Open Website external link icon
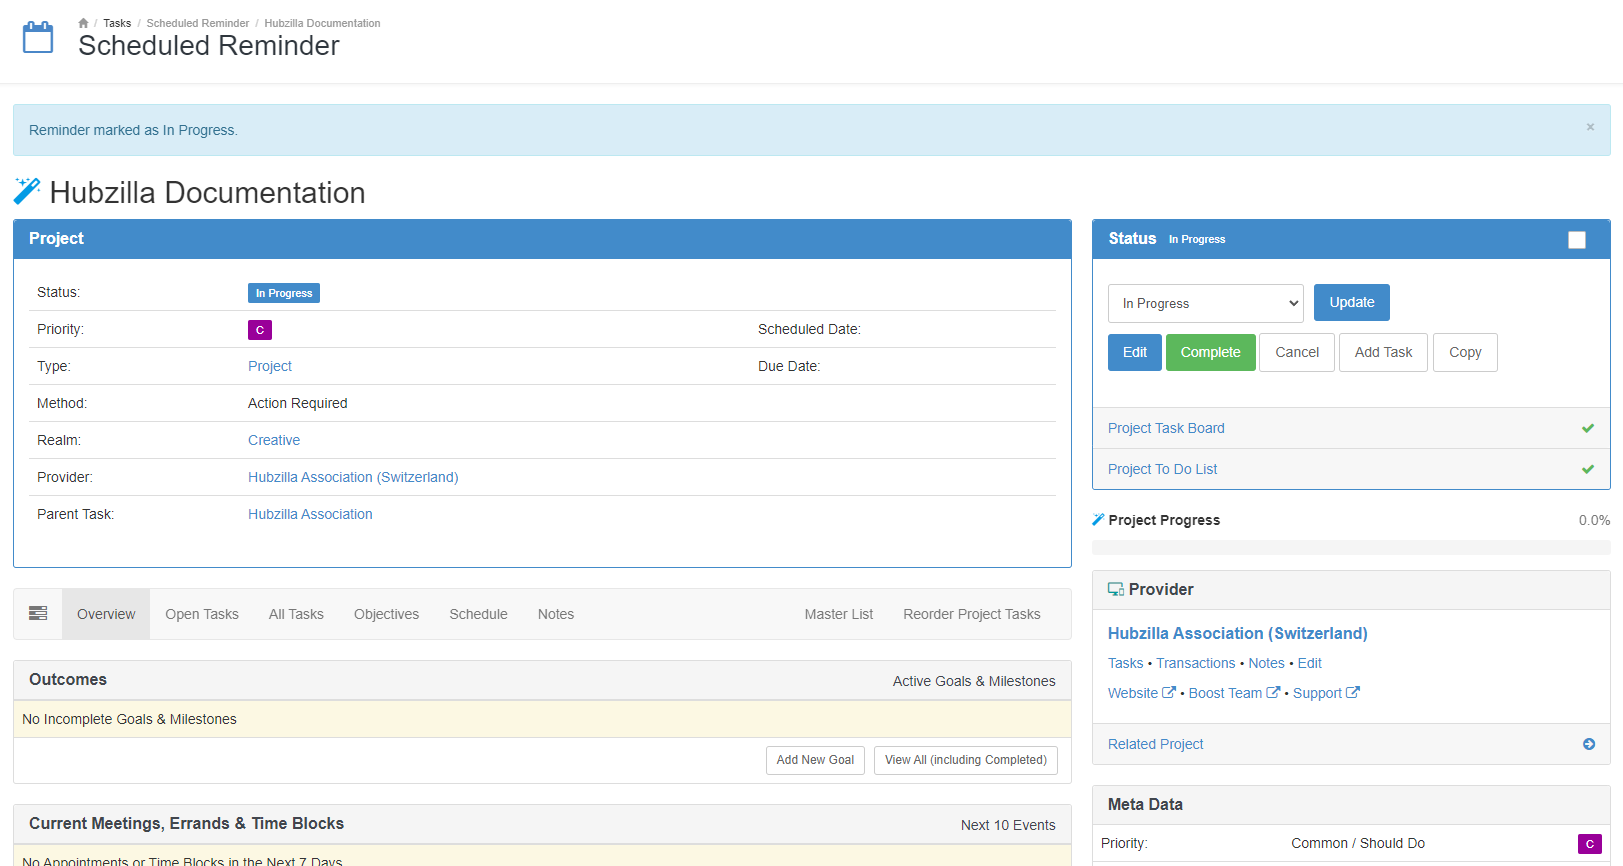Screen dimensions: 1623x866 tap(1168, 692)
